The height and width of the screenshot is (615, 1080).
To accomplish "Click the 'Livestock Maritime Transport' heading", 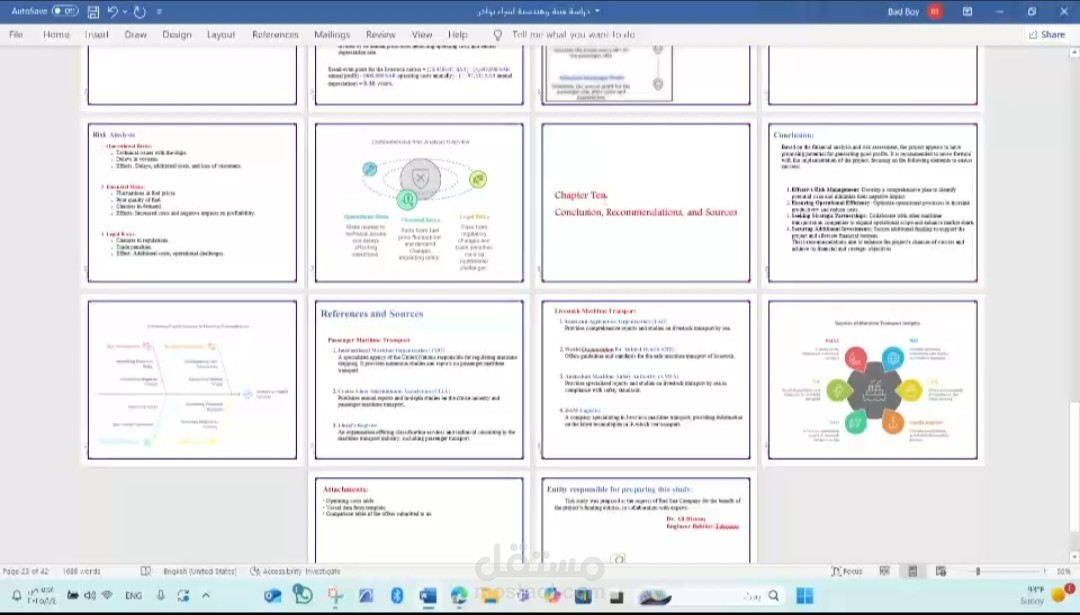I will (x=595, y=311).
